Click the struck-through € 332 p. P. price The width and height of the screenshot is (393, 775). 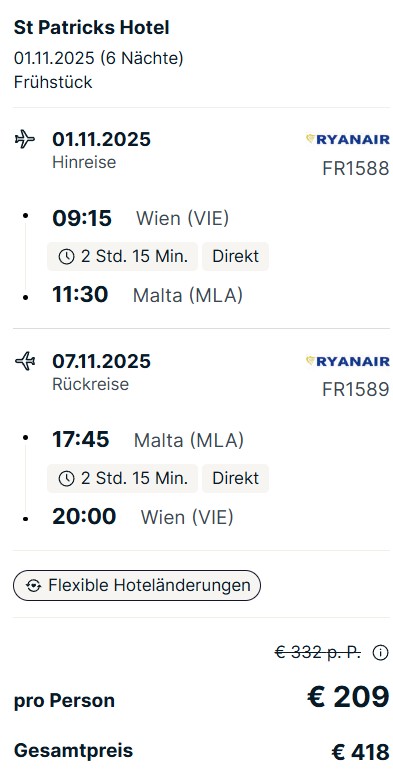(x=318, y=653)
